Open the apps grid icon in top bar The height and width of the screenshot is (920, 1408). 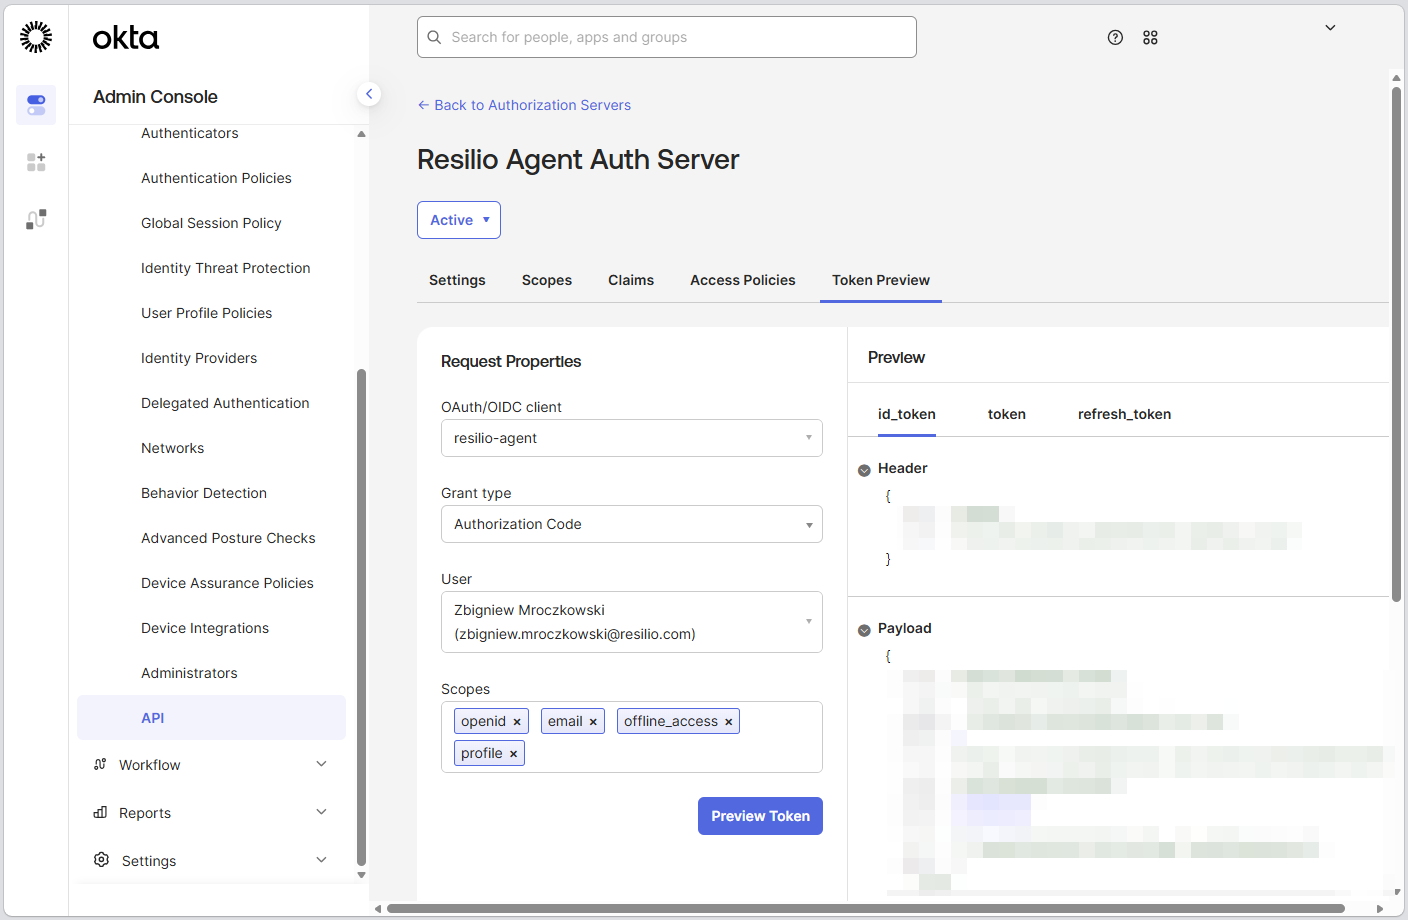pos(1150,37)
